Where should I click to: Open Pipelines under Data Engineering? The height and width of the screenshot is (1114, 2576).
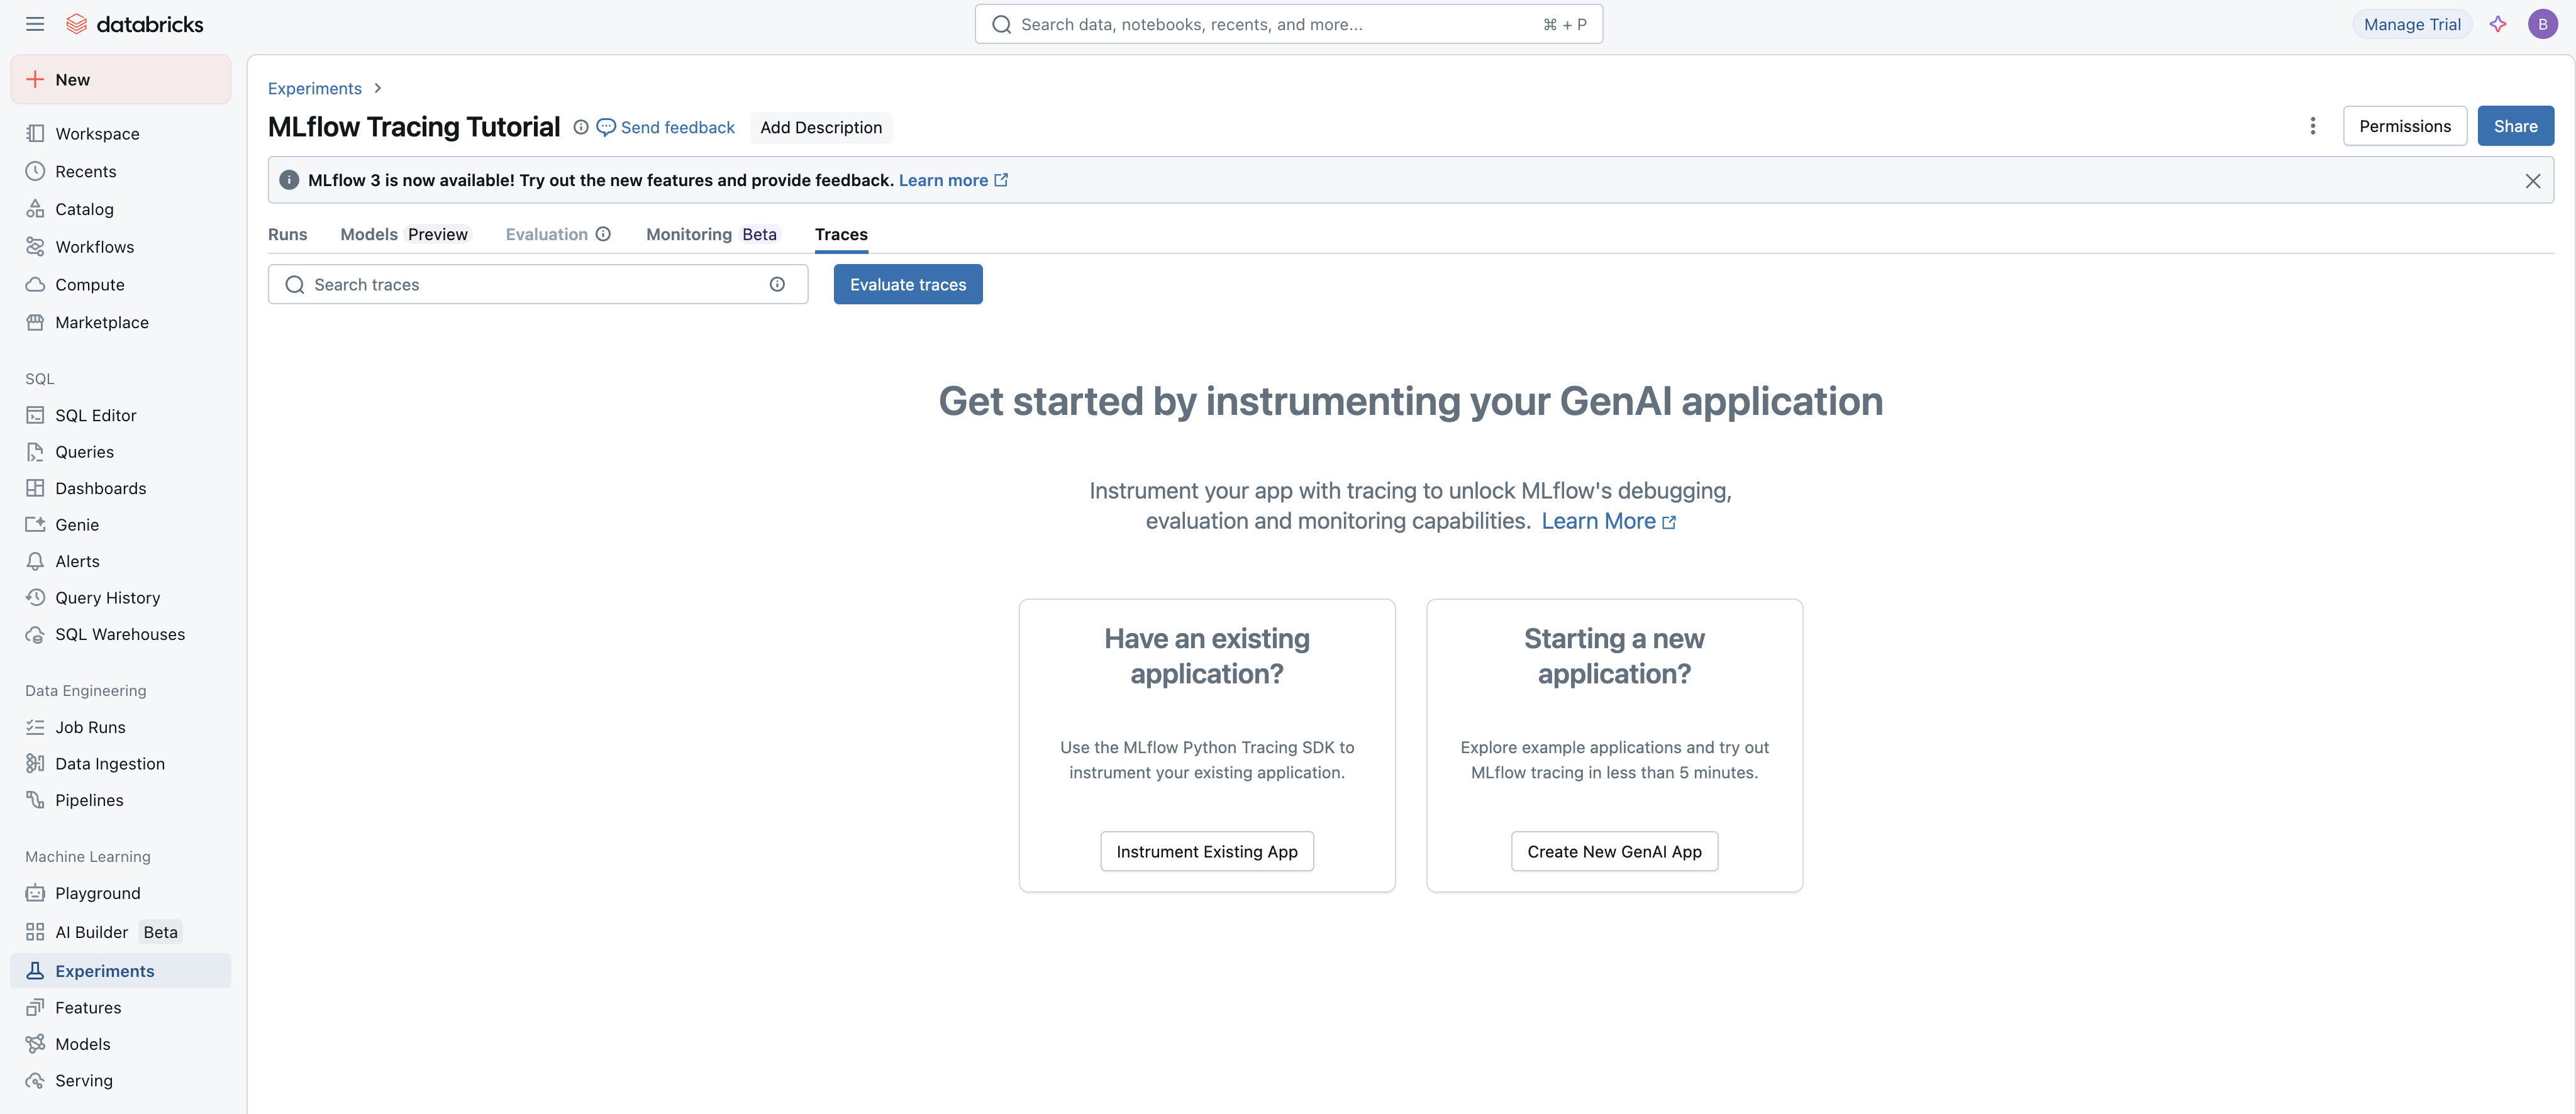pyautogui.click(x=89, y=800)
